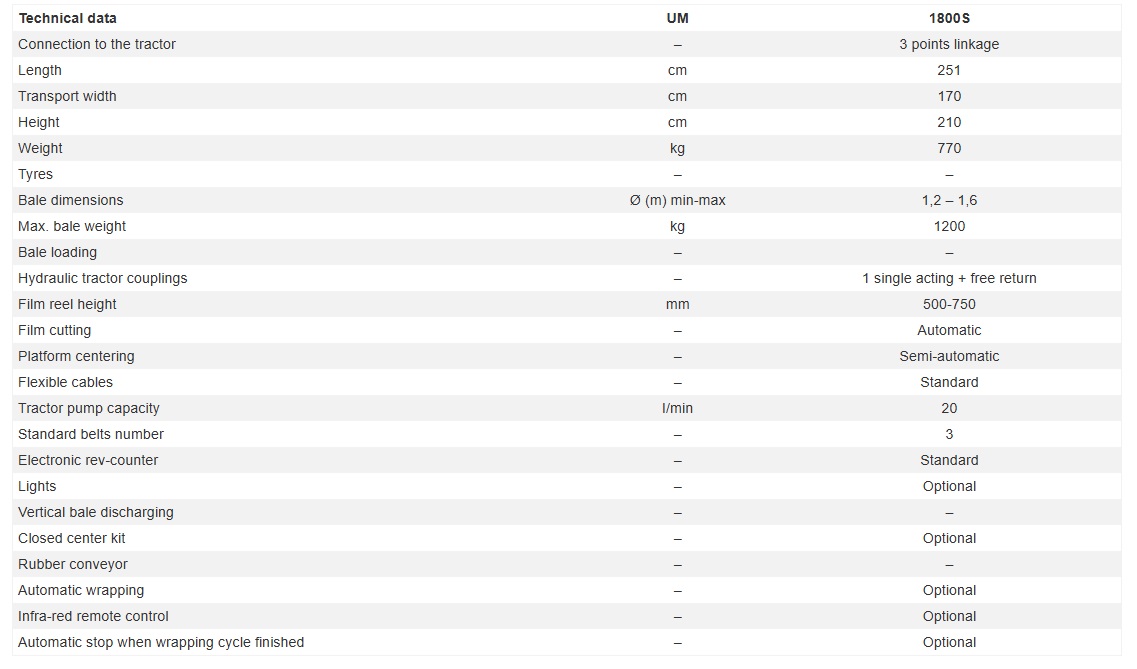1137x669 pixels.
Task: Click the "Semi-automatic" platform centering value
Action: (949, 356)
